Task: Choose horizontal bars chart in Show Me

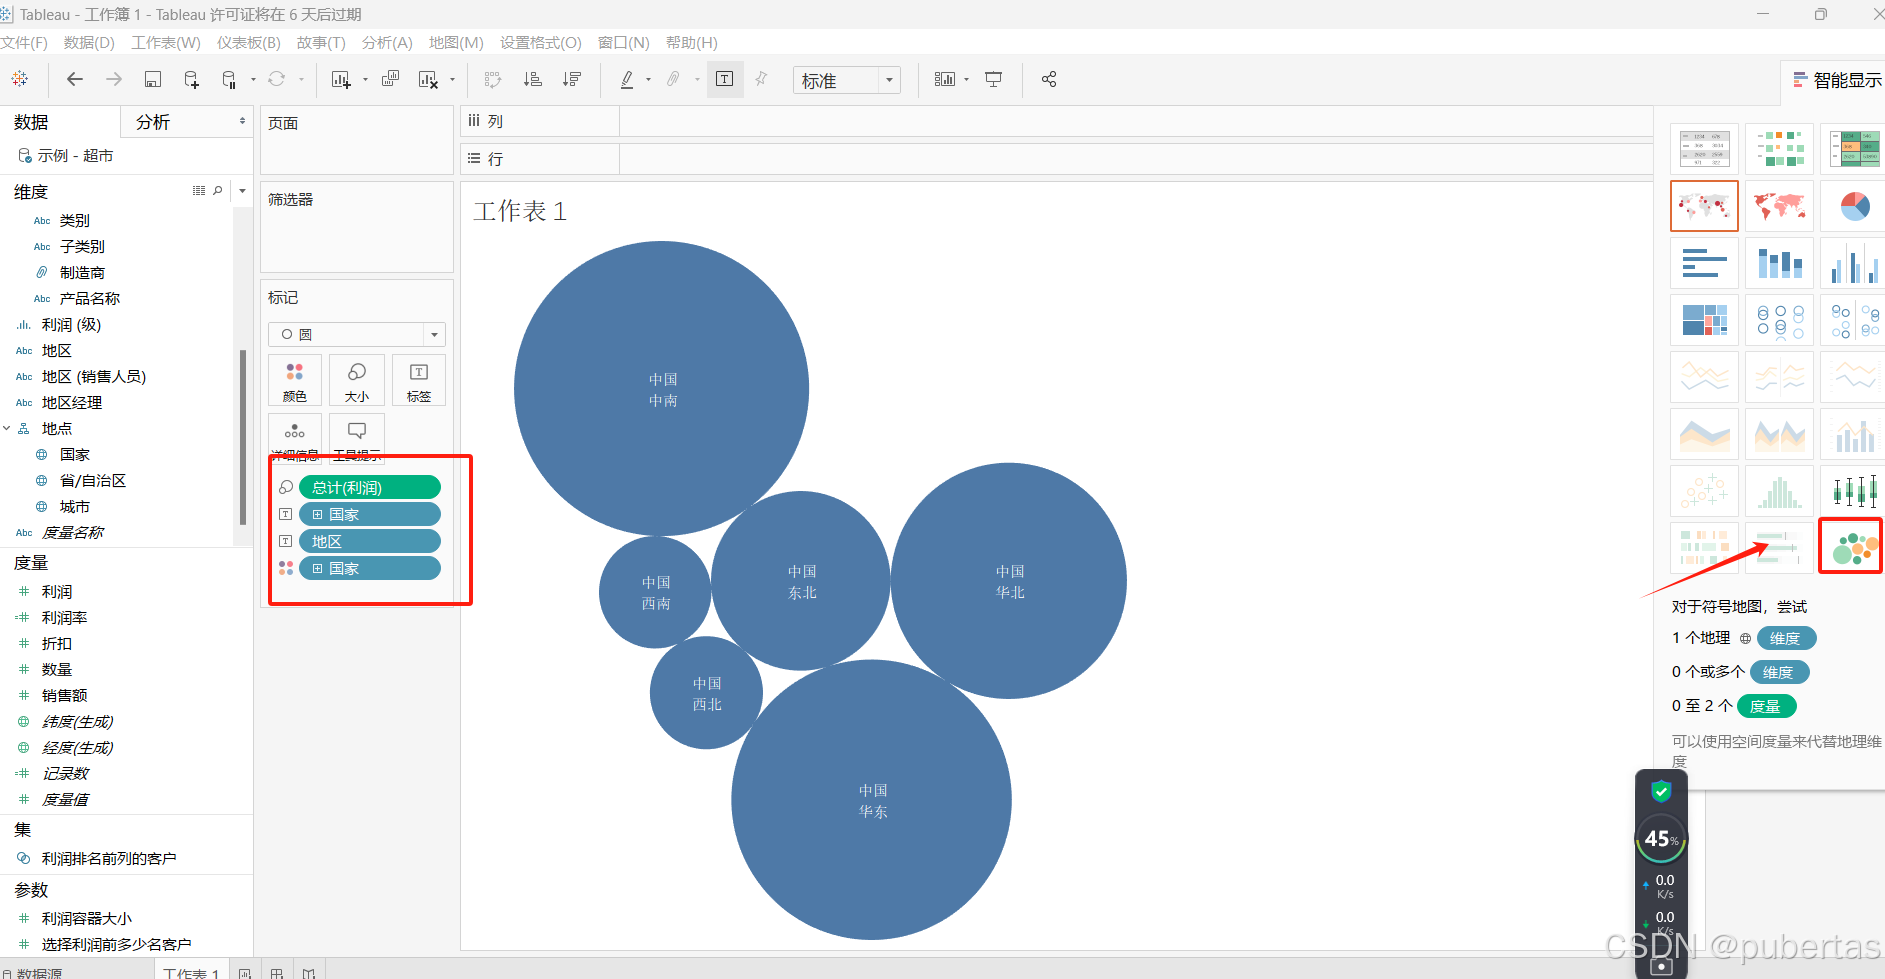Action: 1704,263
